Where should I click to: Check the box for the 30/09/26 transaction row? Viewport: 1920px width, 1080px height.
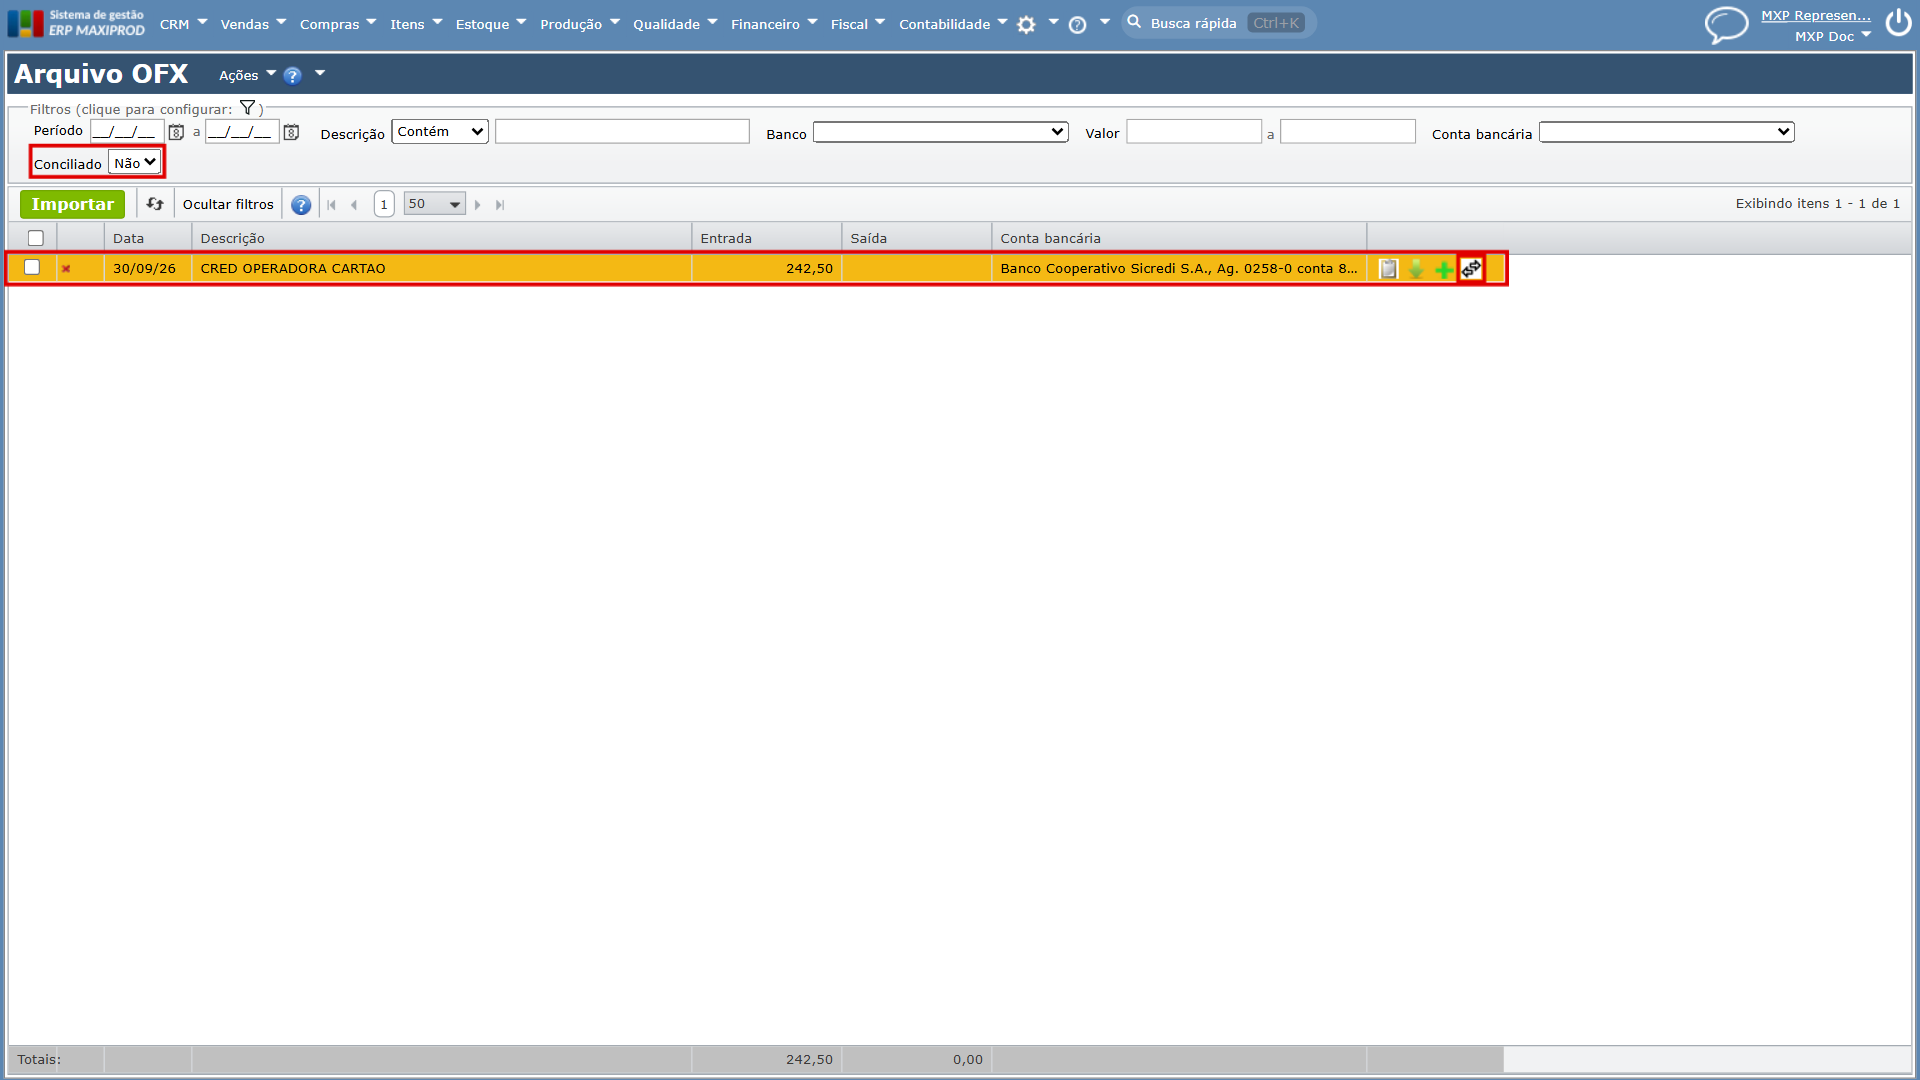click(x=32, y=267)
